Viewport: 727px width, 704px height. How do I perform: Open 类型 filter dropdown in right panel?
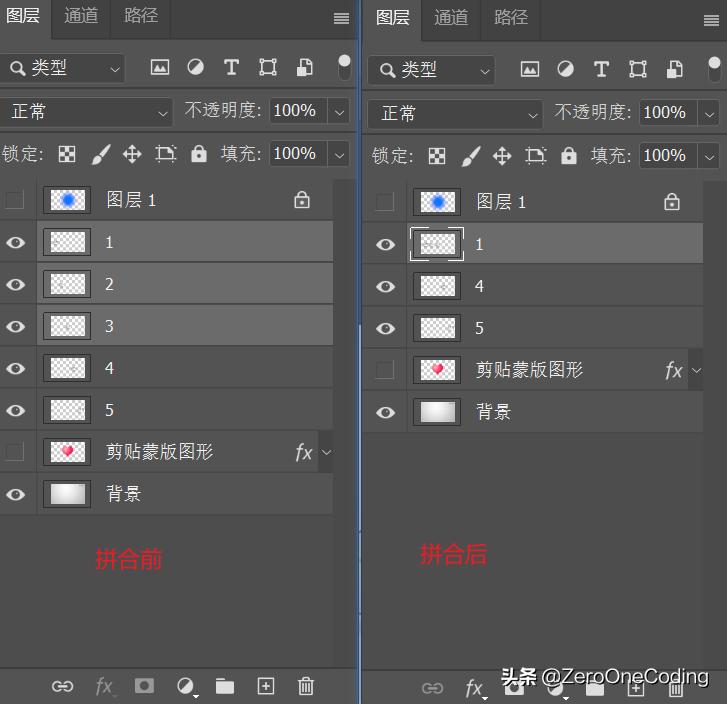point(431,70)
